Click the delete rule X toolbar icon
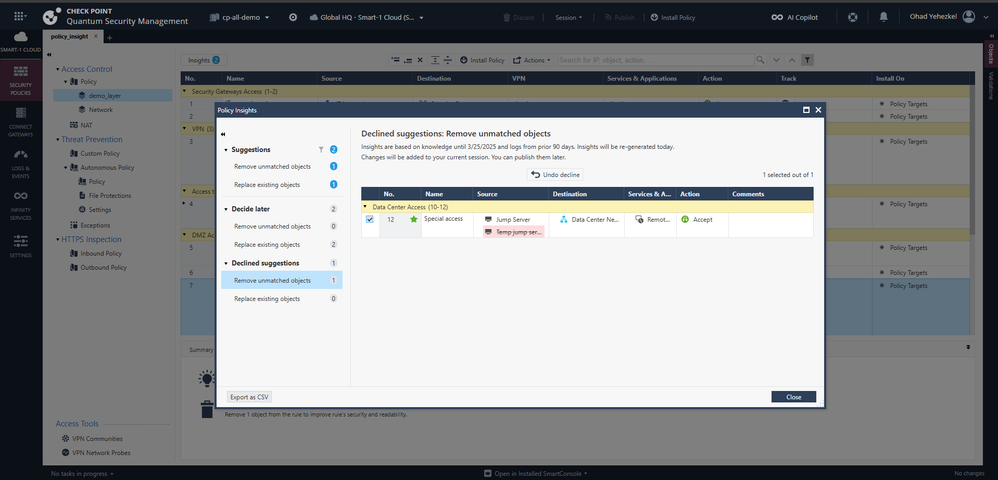Viewport: 998px width, 480px height. pos(420,60)
